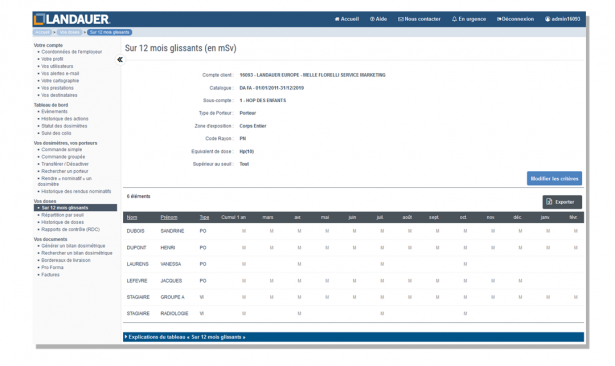
Task: Open Factures in sidebar
Action: click(50, 275)
